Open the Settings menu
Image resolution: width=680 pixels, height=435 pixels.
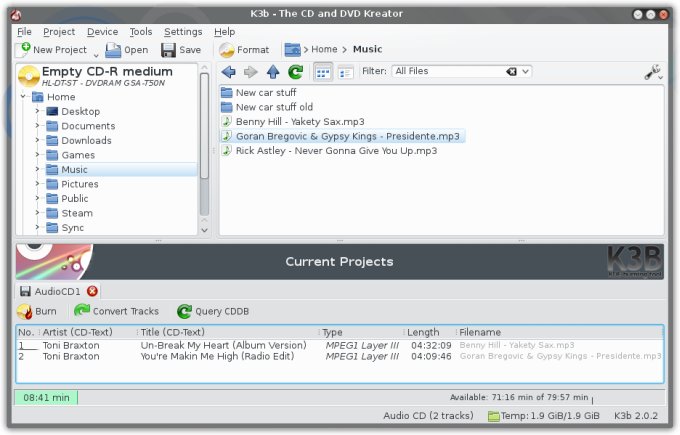[x=183, y=32]
